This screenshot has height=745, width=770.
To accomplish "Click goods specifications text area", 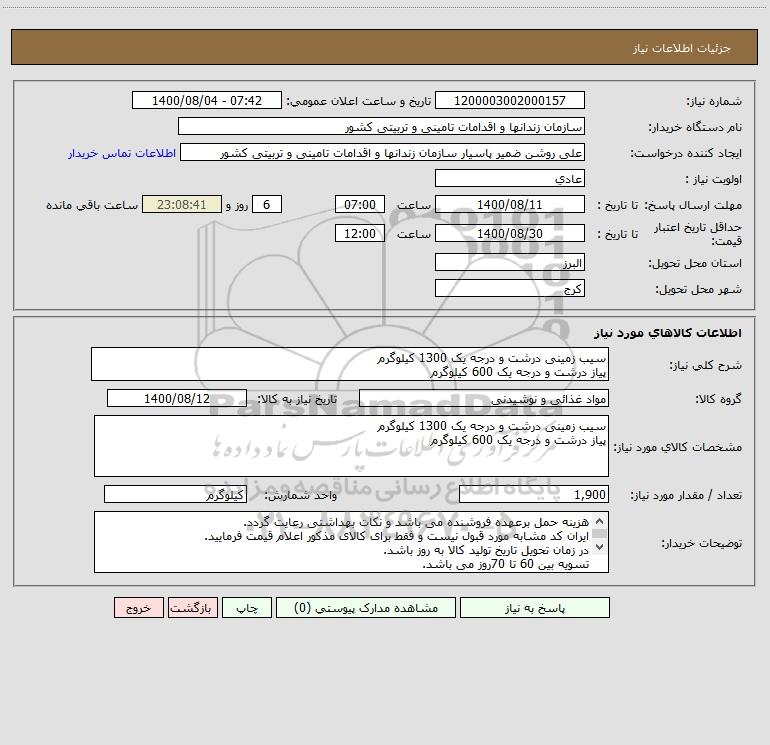I will pos(351,446).
